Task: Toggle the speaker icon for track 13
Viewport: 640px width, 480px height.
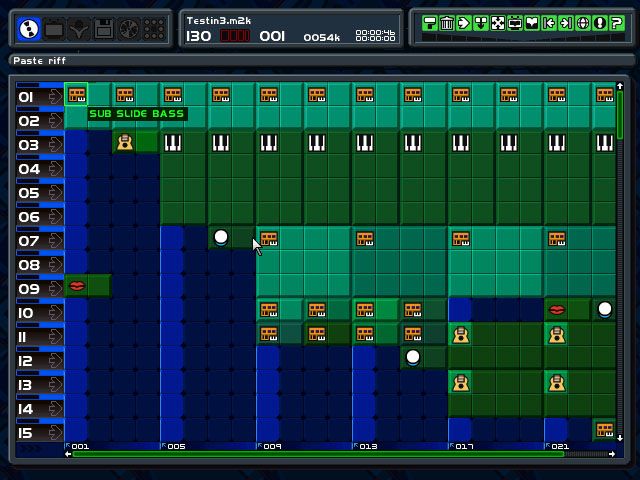Action: point(53,385)
